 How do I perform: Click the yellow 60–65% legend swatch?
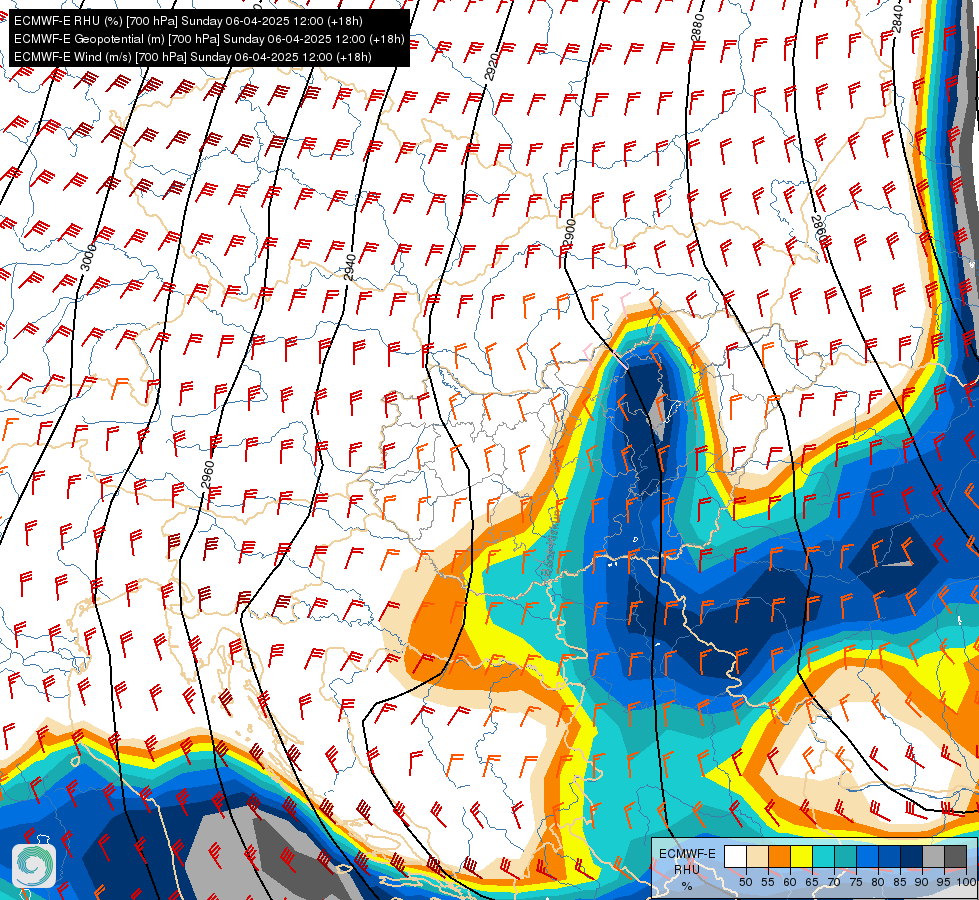pos(801,857)
